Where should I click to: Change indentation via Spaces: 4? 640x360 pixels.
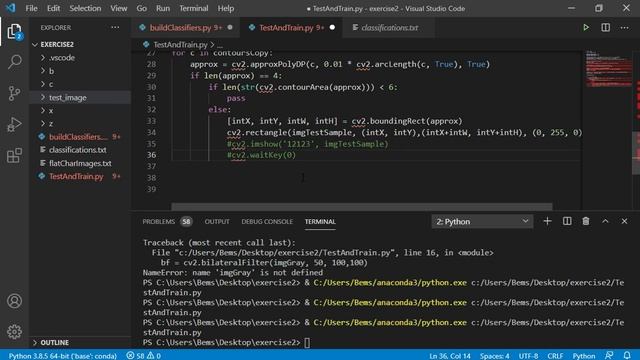pos(494,356)
